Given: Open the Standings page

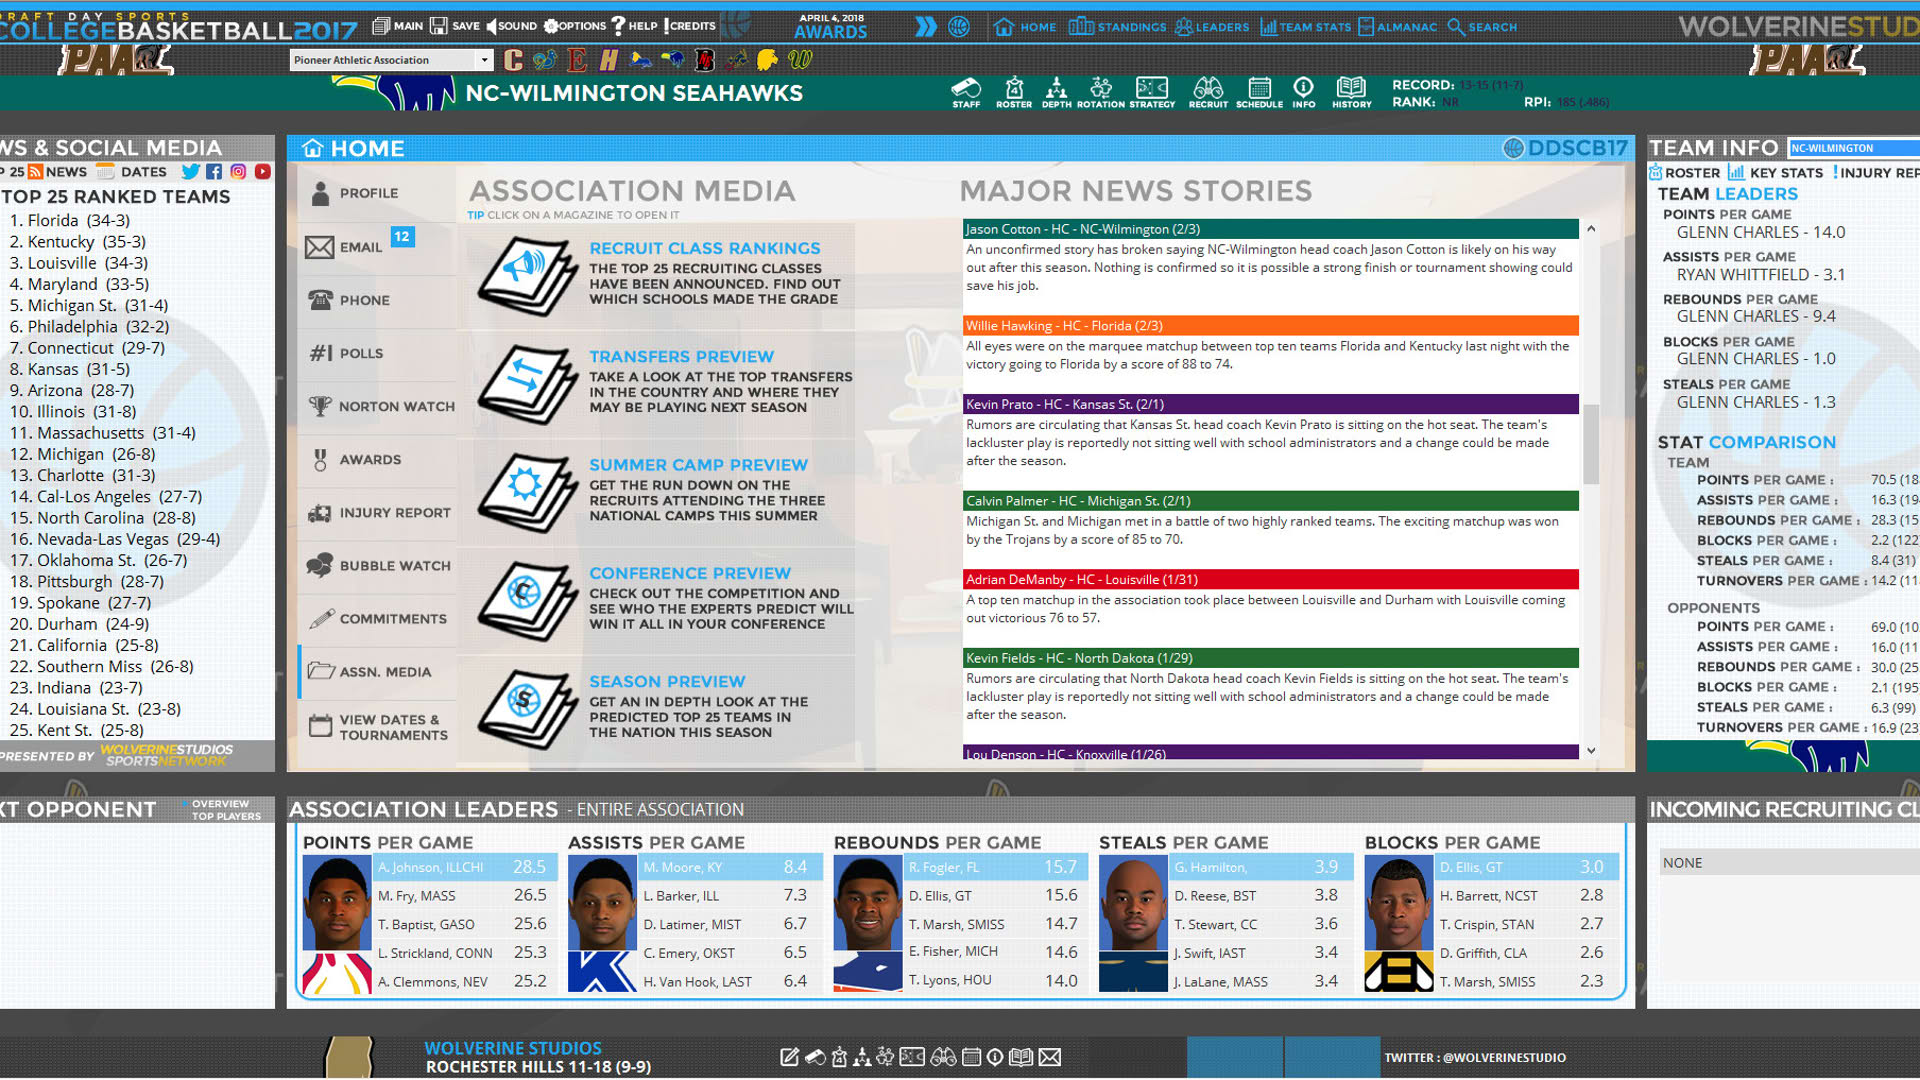Looking at the screenshot, I should [1117, 27].
